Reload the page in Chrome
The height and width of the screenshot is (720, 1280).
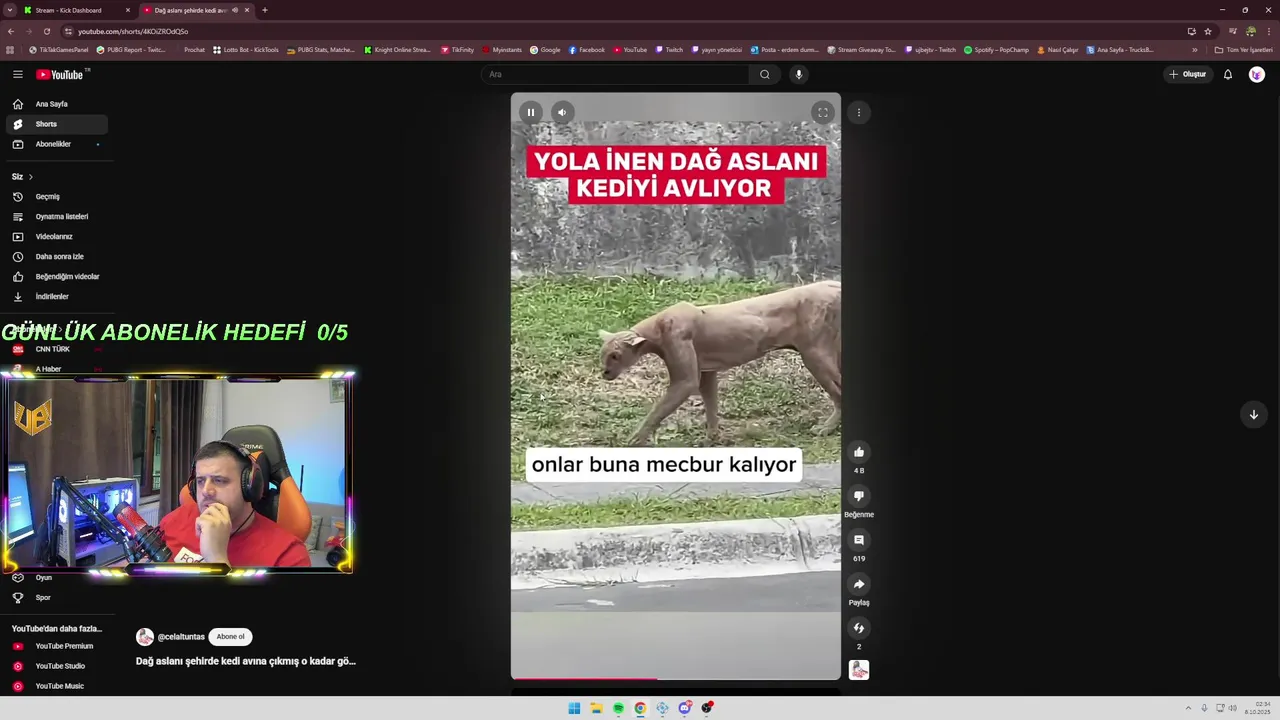tap(46, 31)
